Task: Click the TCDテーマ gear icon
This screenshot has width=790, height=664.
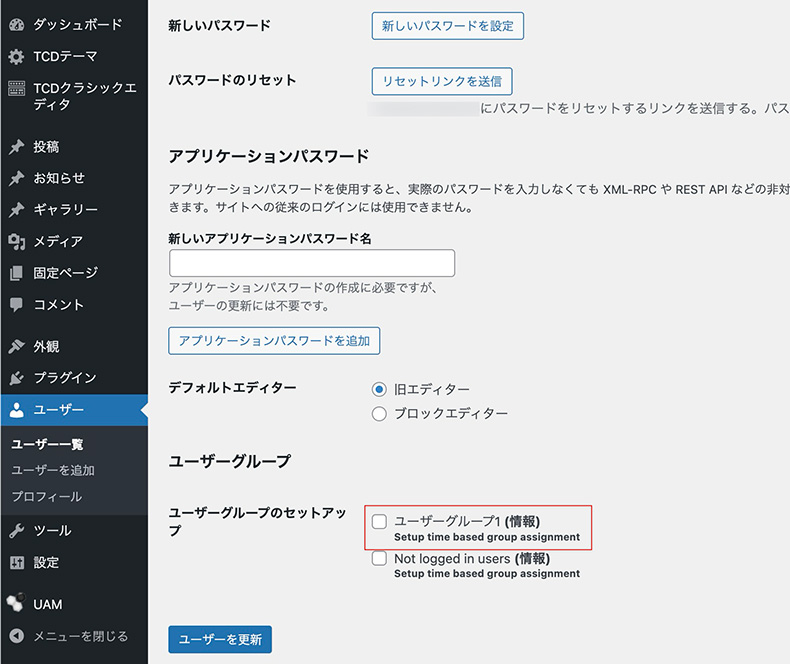Action: pyautogui.click(x=17, y=56)
